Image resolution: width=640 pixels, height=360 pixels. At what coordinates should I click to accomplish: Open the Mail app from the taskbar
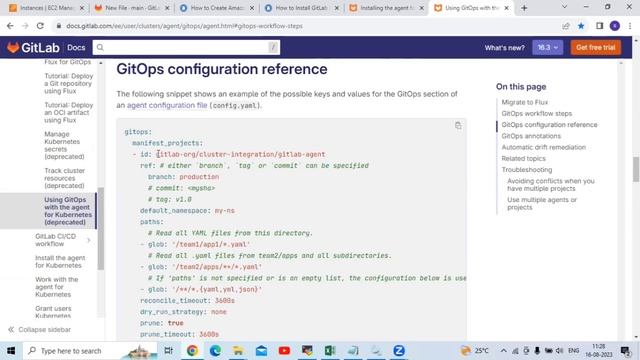pos(261,351)
